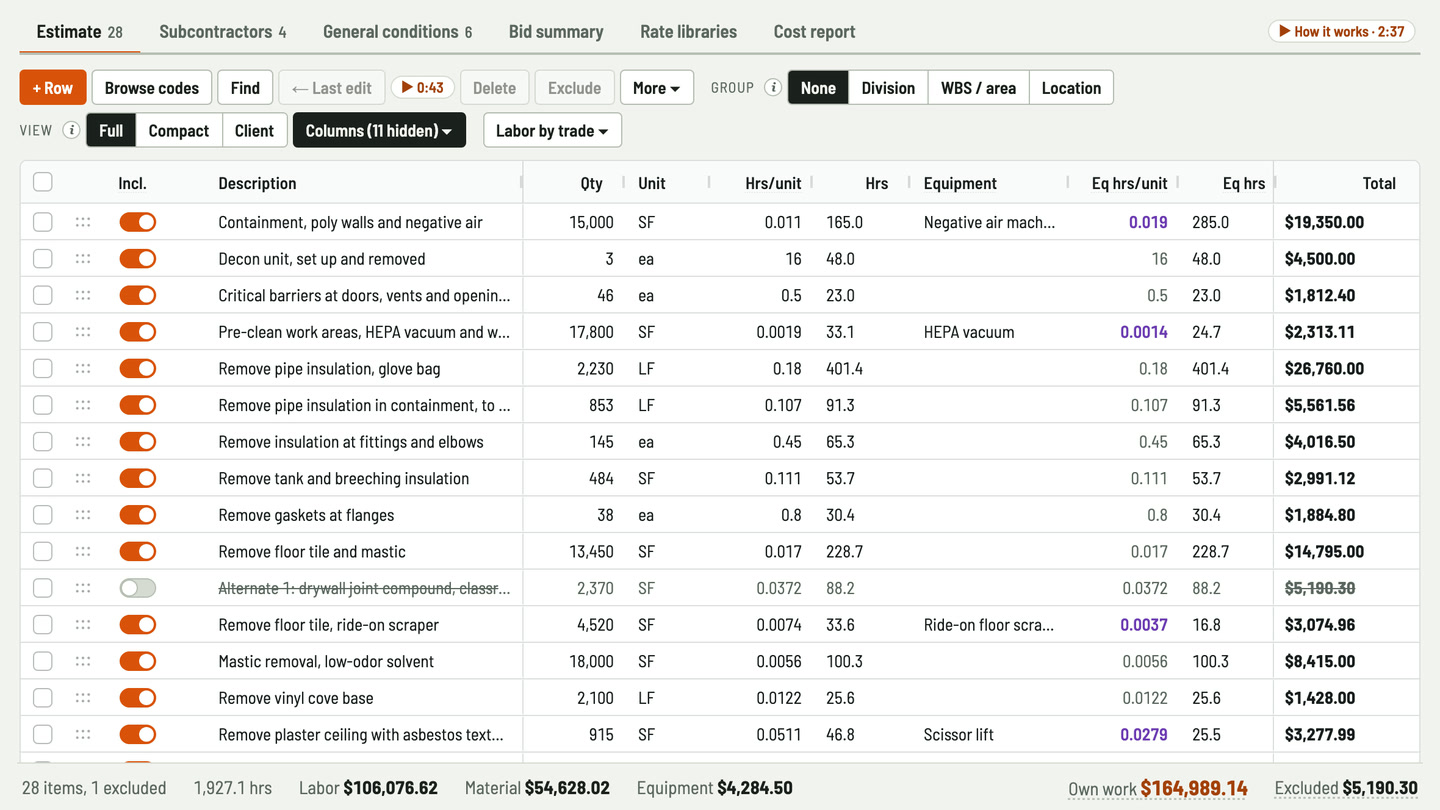
Task: Click drag handle for Containment, poly walls row
Action: coord(83,222)
